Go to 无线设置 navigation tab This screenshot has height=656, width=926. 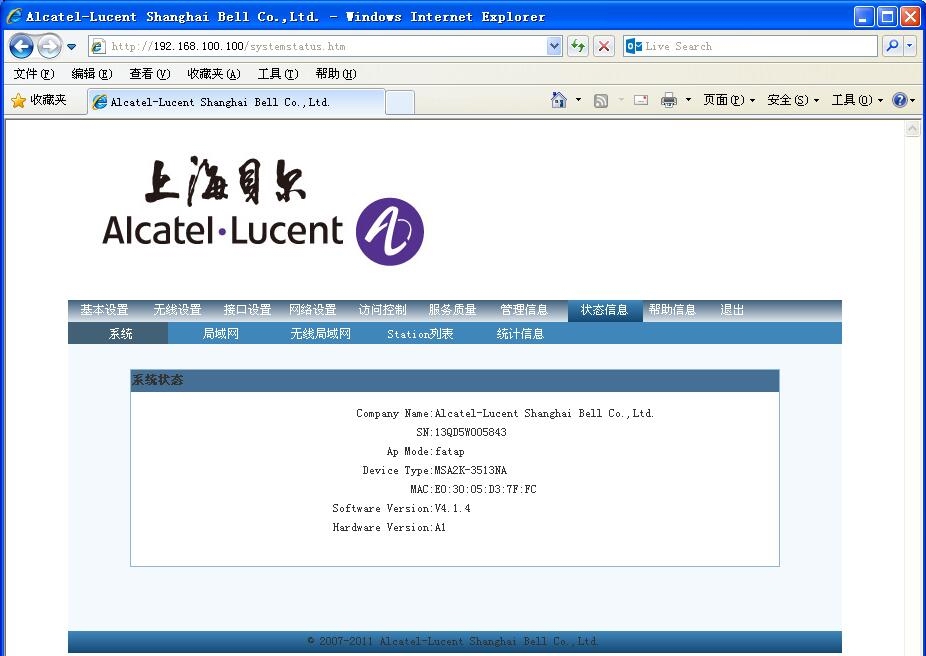click(177, 310)
